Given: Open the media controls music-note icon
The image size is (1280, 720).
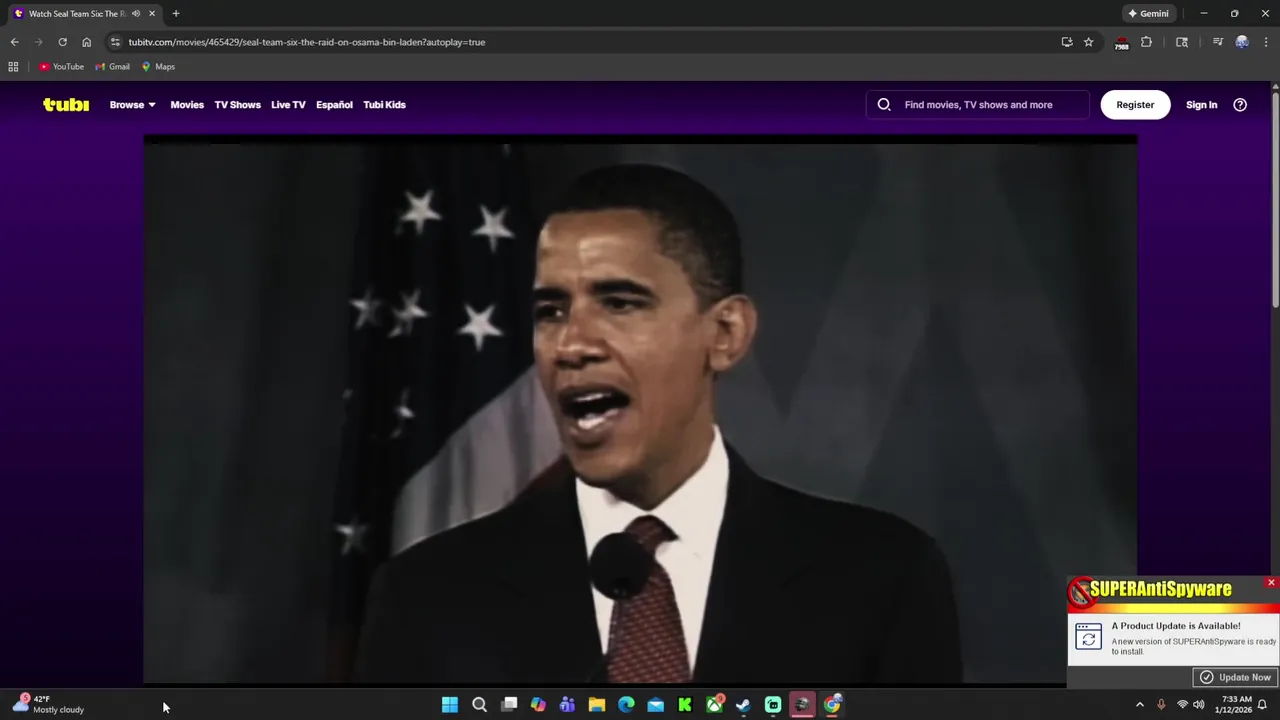Looking at the screenshot, I should coord(1217,42).
